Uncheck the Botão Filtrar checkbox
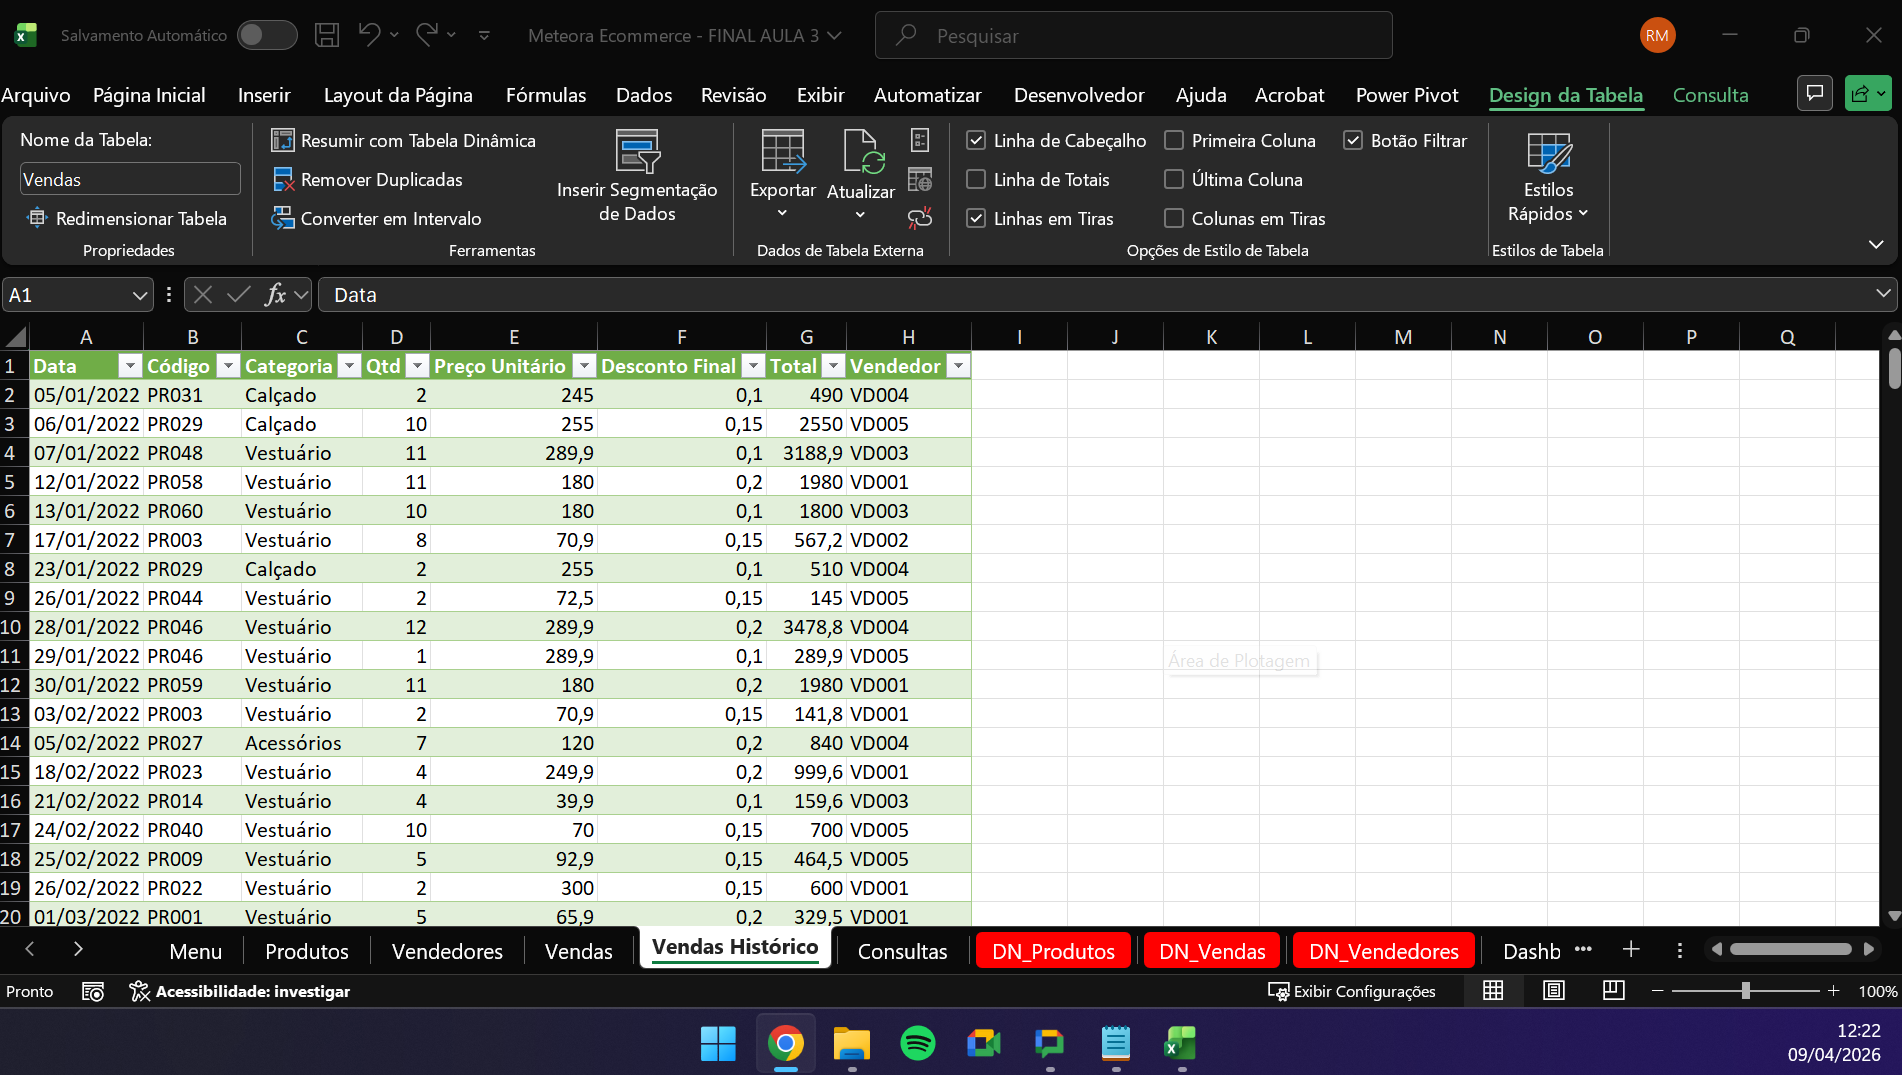 [x=1353, y=141]
